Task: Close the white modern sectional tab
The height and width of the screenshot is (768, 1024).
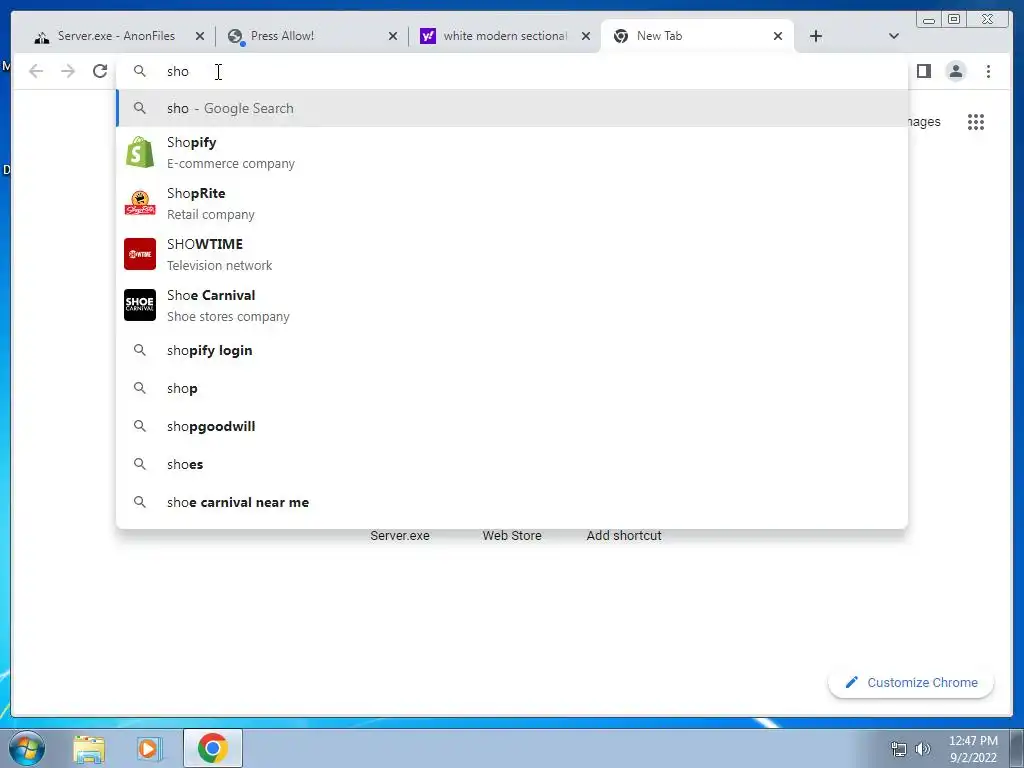Action: point(586,37)
